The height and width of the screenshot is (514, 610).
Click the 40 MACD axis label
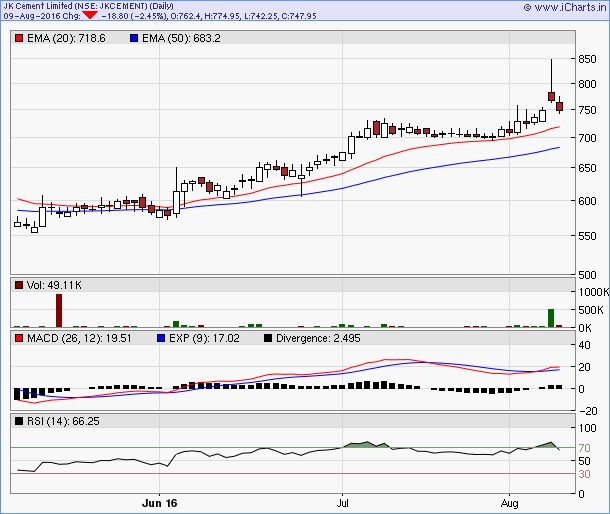click(x=584, y=345)
